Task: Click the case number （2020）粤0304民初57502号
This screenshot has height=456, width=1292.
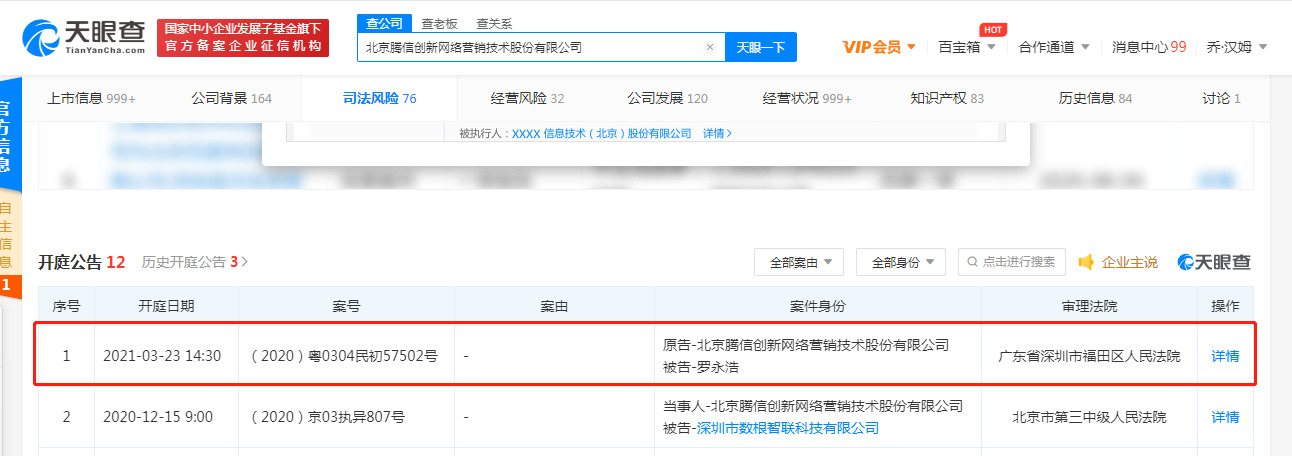Action: coord(345,356)
